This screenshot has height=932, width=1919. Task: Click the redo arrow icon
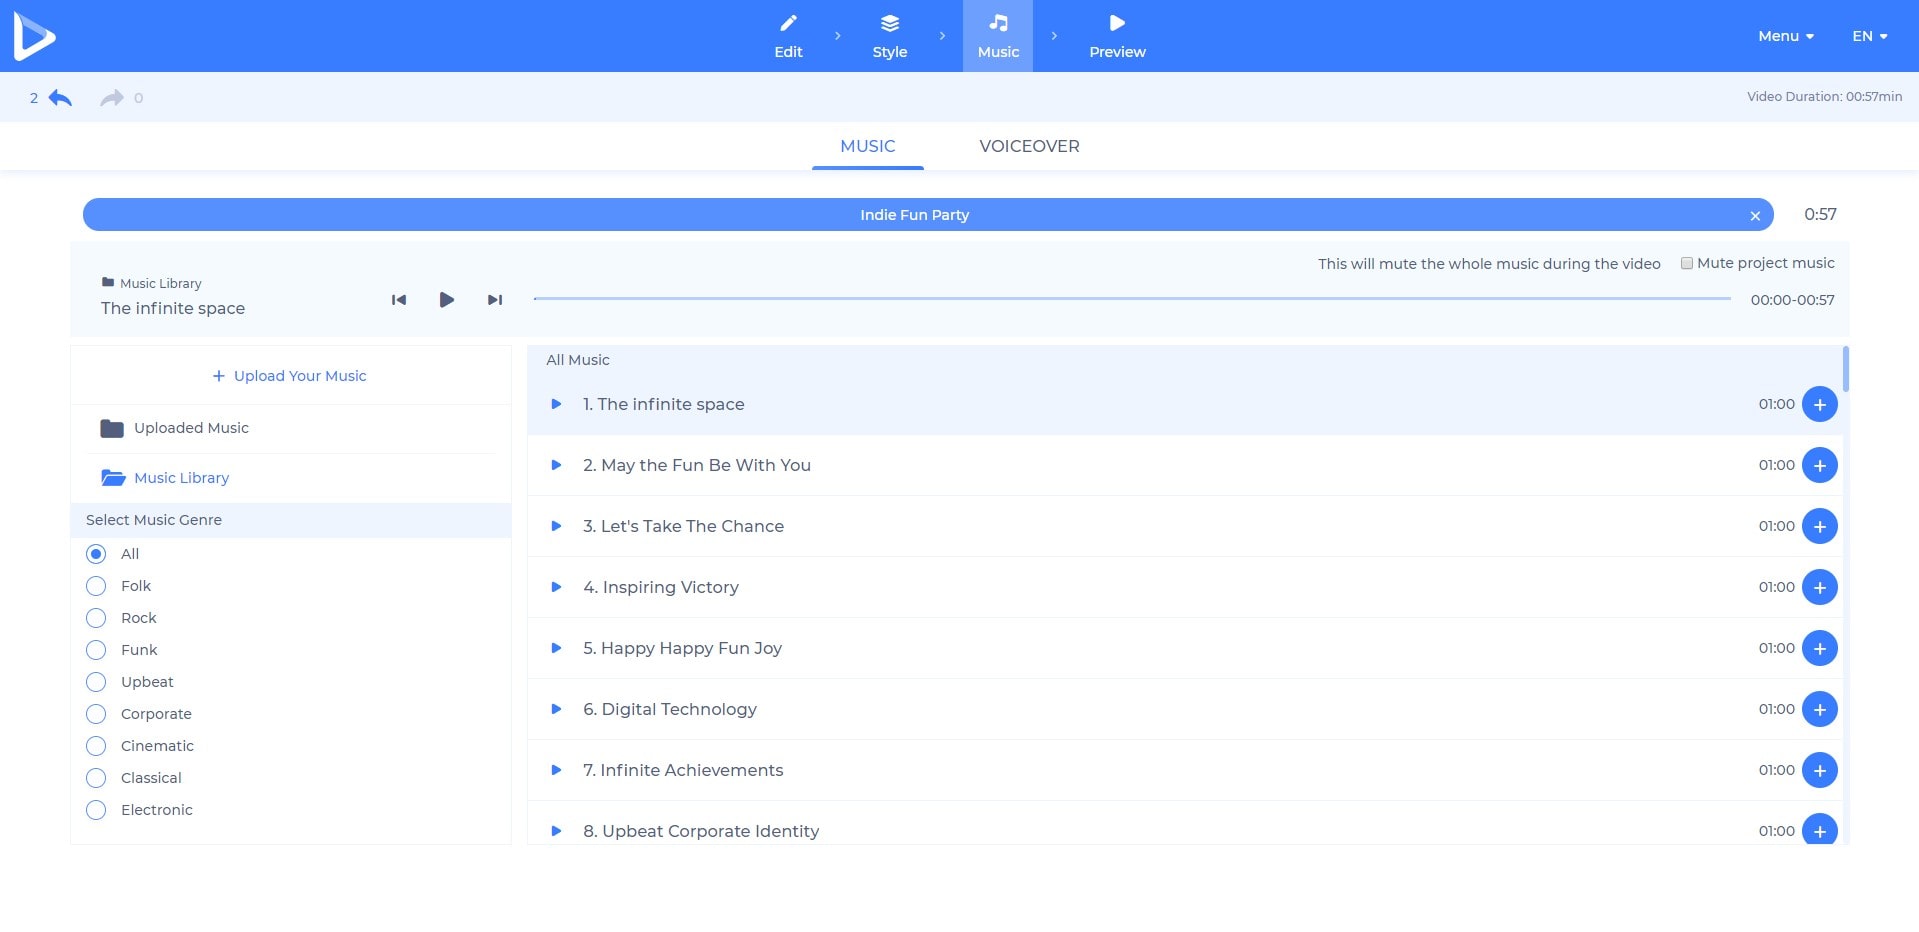[x=111, y=98]
